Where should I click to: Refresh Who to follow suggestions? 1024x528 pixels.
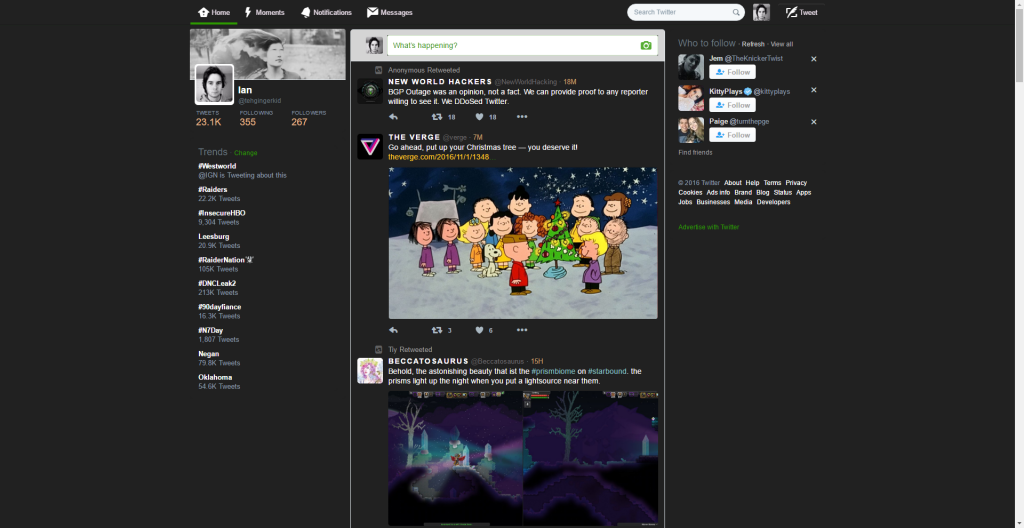click(x=753, y=44)
